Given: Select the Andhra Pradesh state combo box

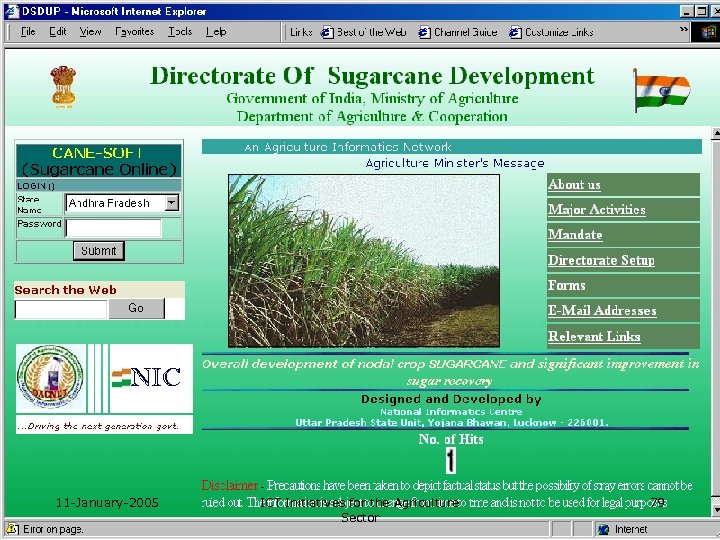Looking at the screenshot, I should point(122,202).
